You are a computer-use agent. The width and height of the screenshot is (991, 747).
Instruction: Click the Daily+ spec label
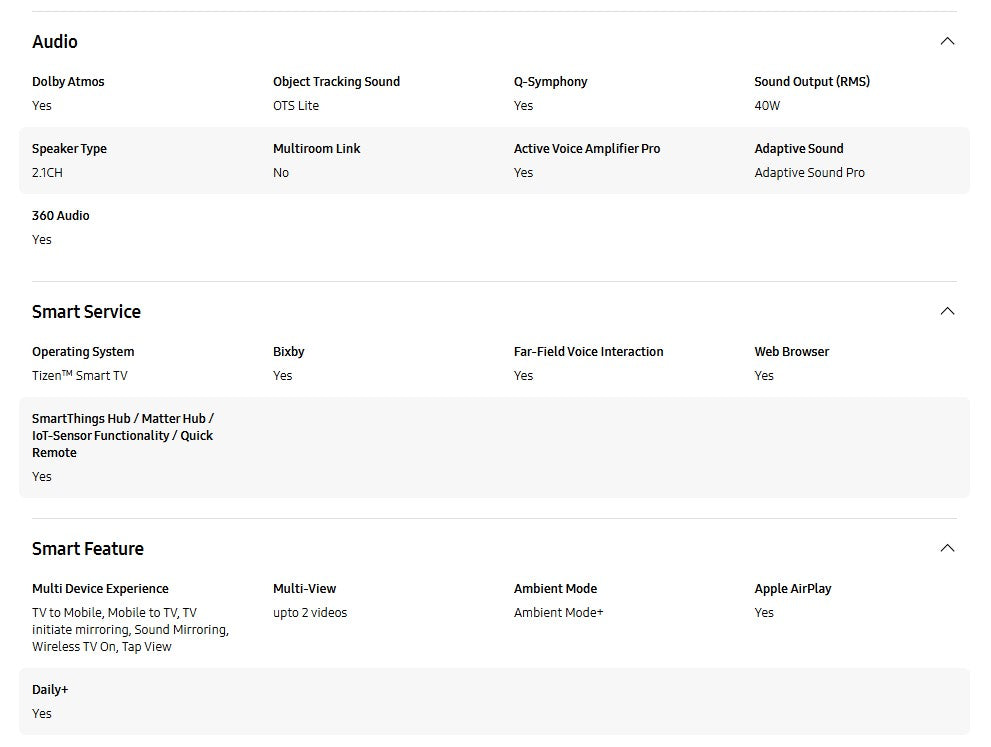(50, 690)
